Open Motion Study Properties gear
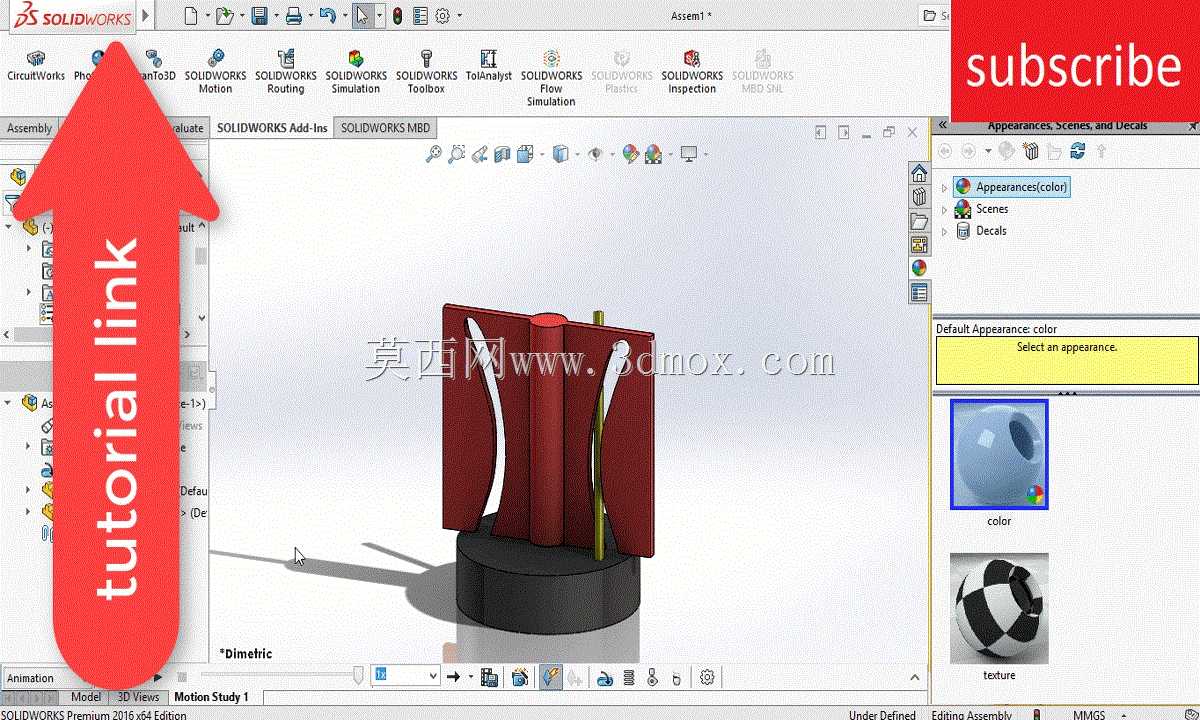Image resolution: width=1200 pixels, height=720 pixels. 707,677
